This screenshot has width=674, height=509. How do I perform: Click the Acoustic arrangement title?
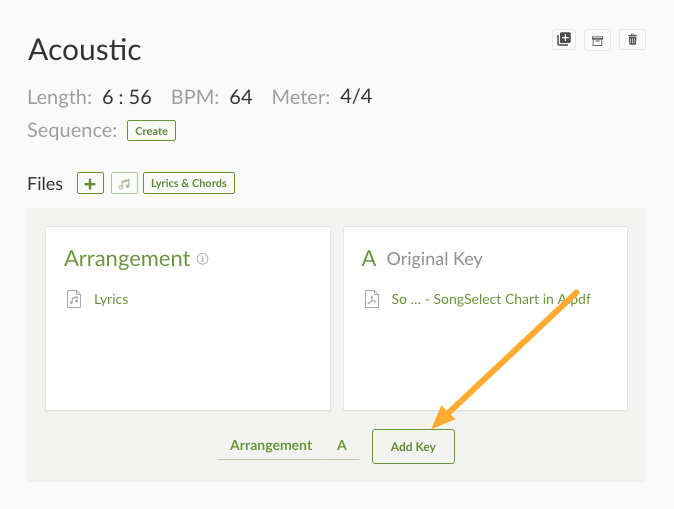coord(85,49)
